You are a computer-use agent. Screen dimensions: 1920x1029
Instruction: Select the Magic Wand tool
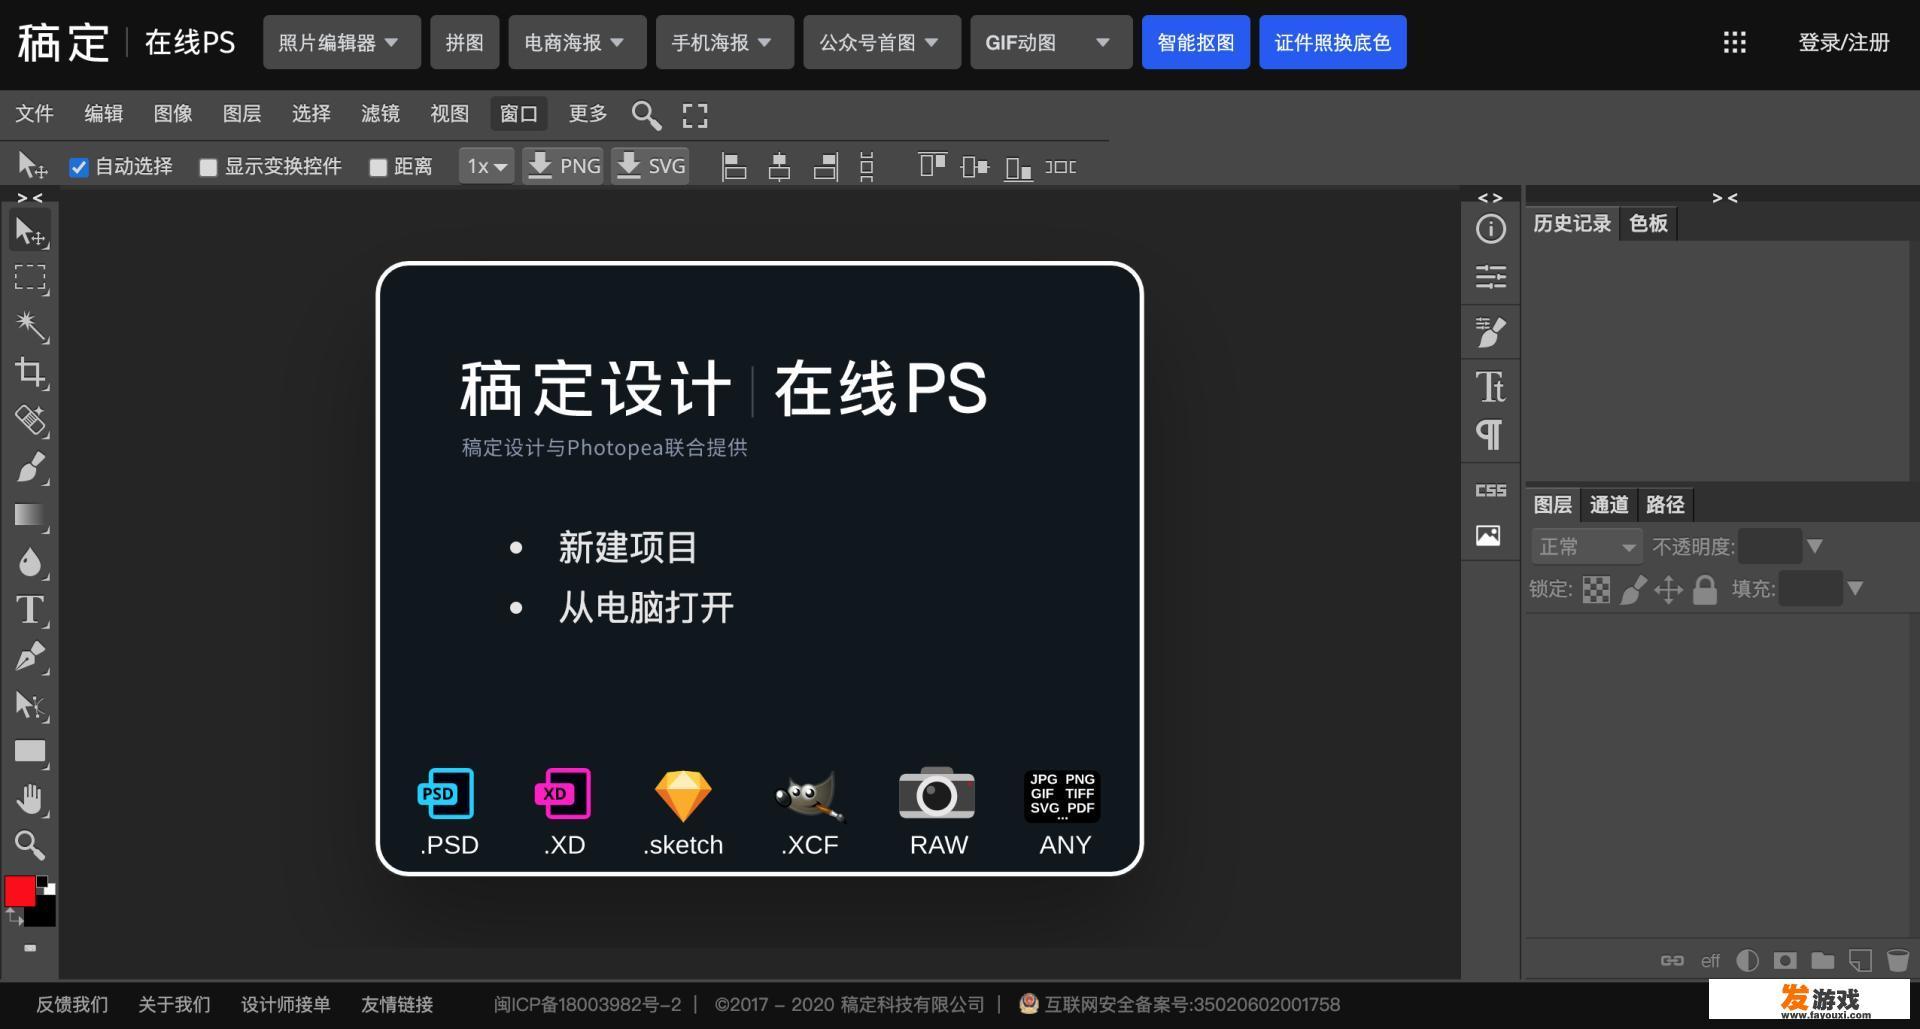point(30,325)
